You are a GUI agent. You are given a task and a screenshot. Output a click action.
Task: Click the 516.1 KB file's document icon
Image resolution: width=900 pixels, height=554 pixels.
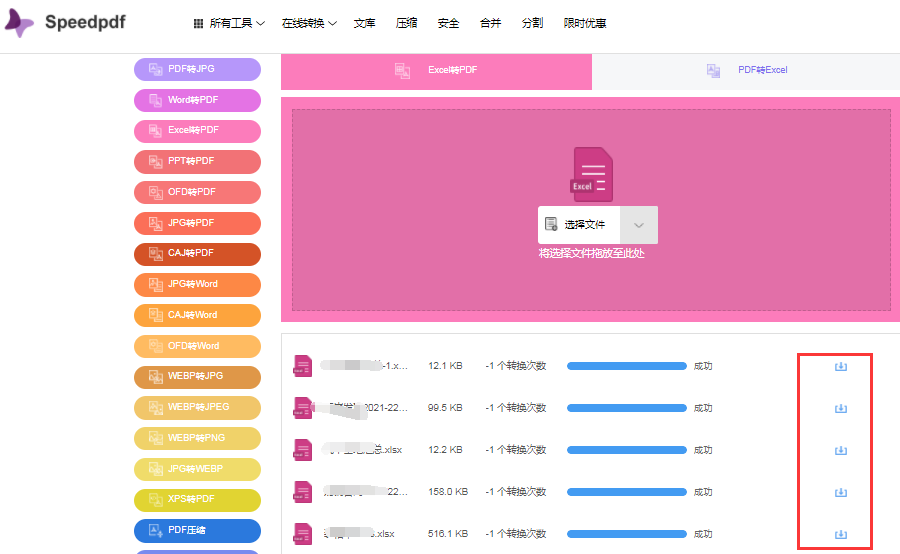click(302, 533)
